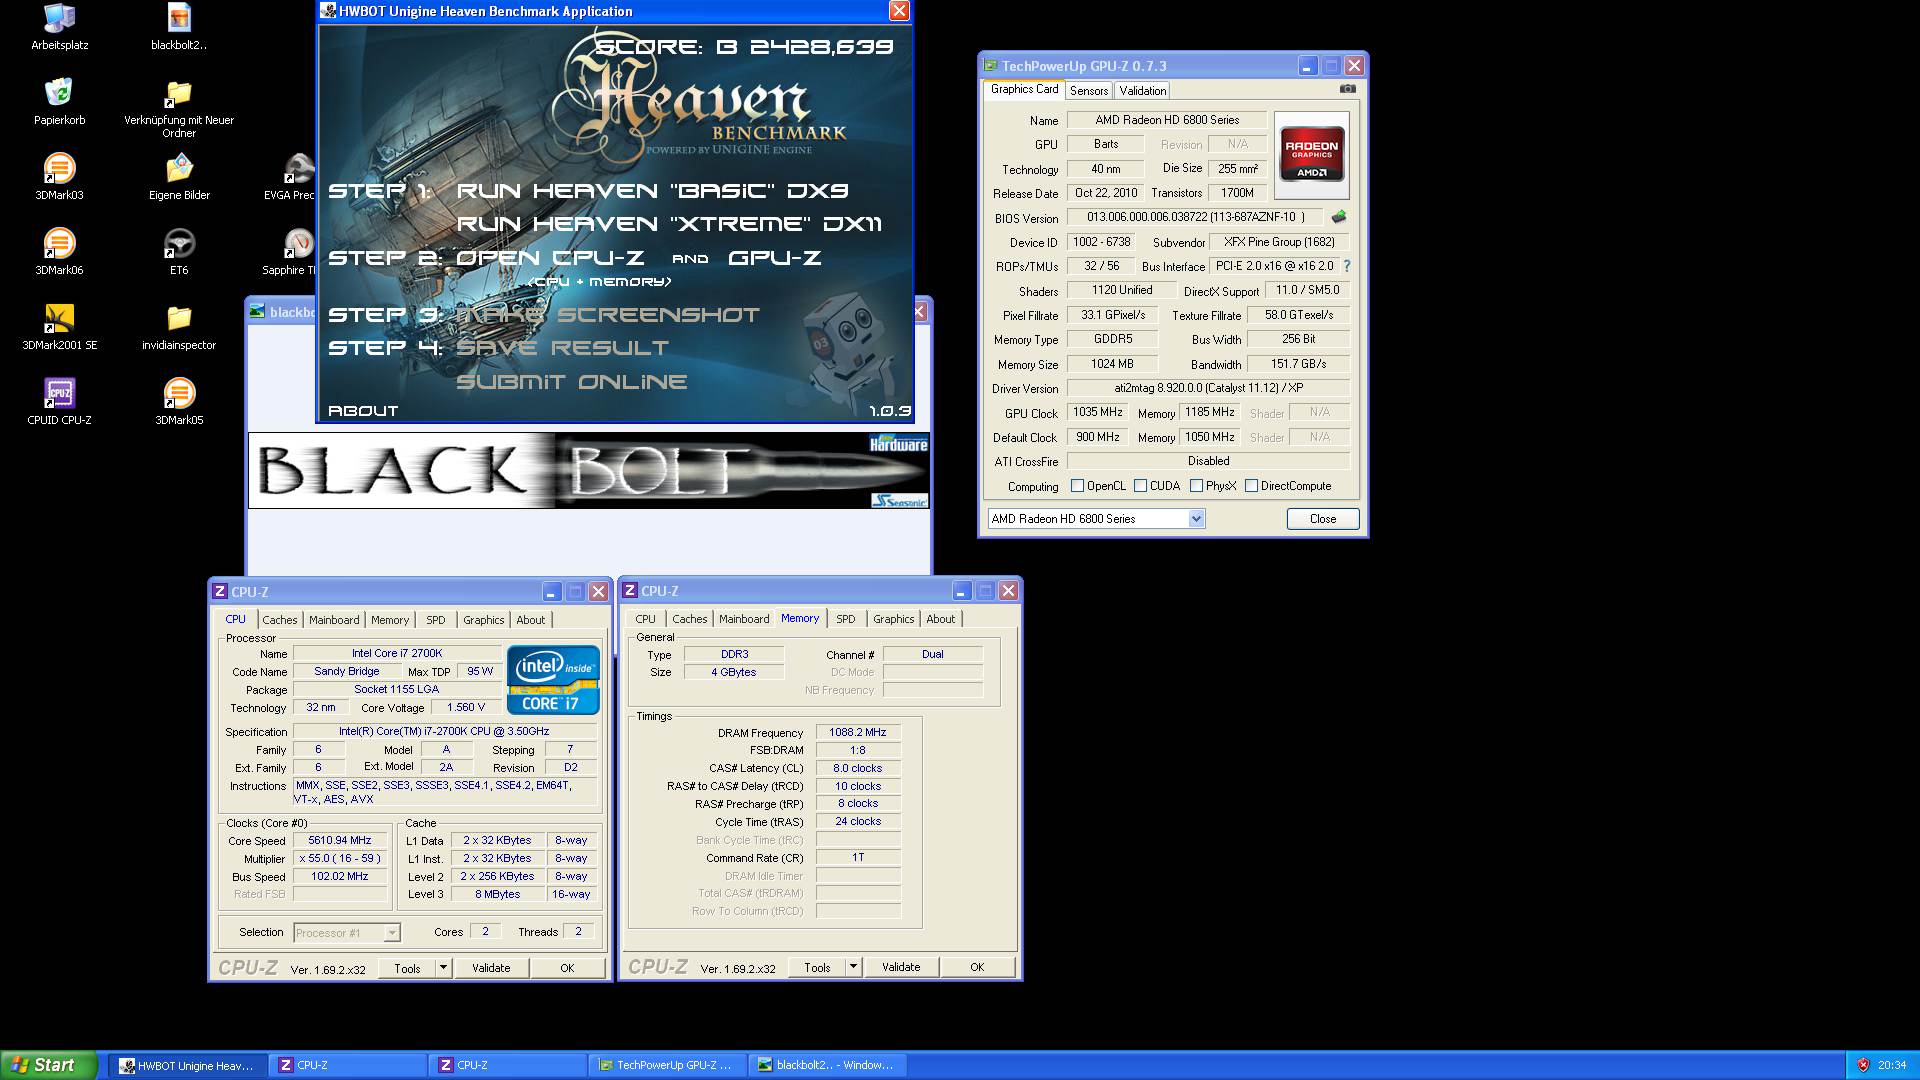This screenshot has width=1920, height=1080.
Task: Switch to the Validation tab in GPU-Z
Action: tap(1142, 90)
